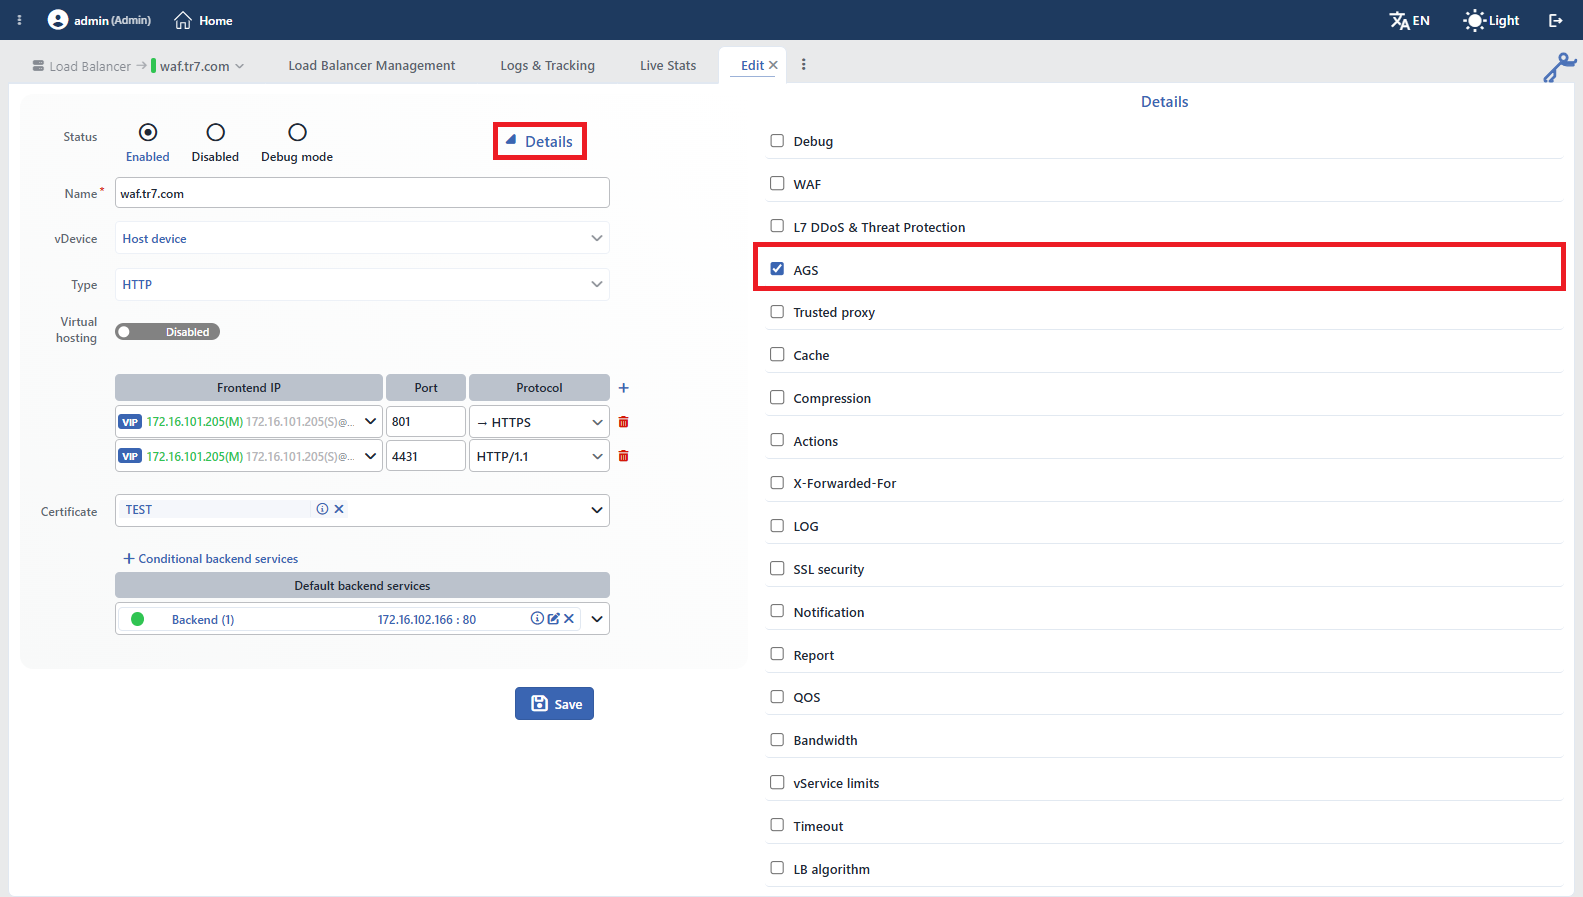Add frontend IP row with plus icon

[x=623, y=388]
